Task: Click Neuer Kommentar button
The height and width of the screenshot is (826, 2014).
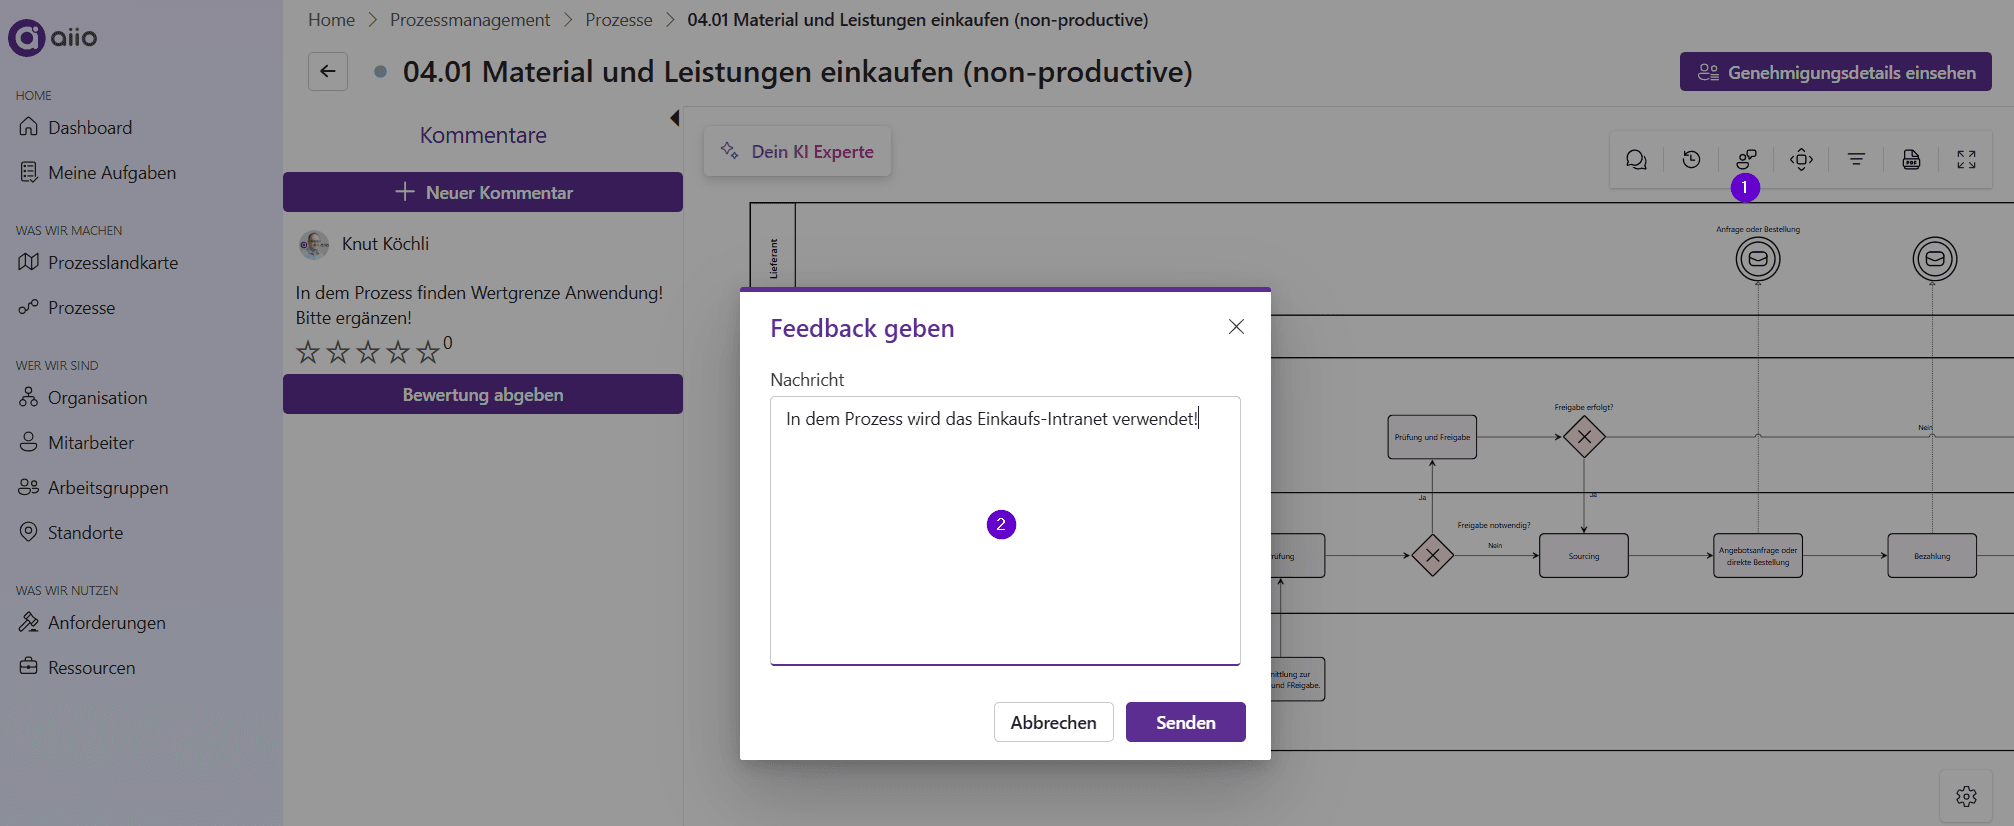Action: (483, 192)
